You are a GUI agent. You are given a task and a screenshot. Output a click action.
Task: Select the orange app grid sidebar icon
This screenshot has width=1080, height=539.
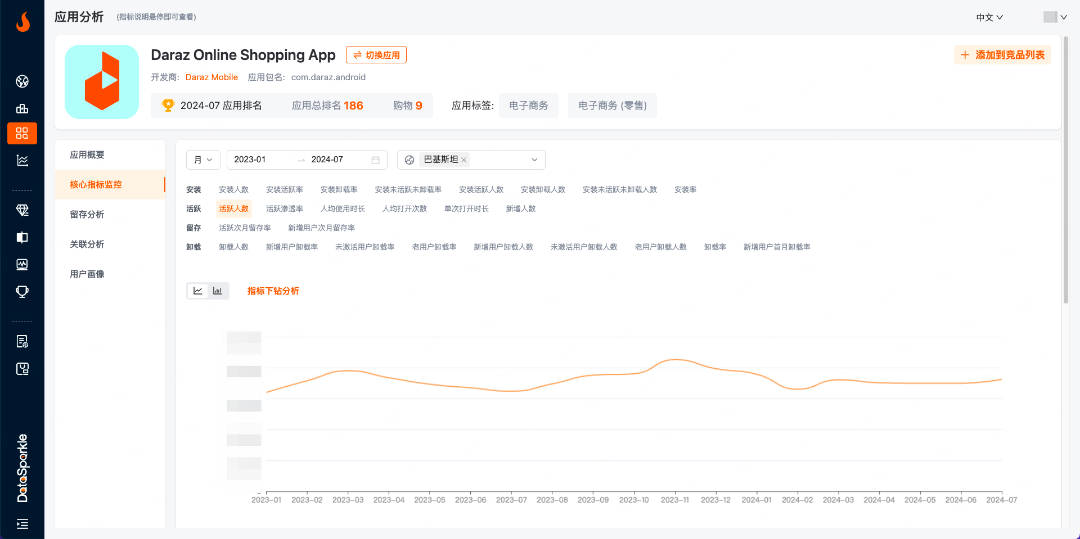(x=22, y=134)
